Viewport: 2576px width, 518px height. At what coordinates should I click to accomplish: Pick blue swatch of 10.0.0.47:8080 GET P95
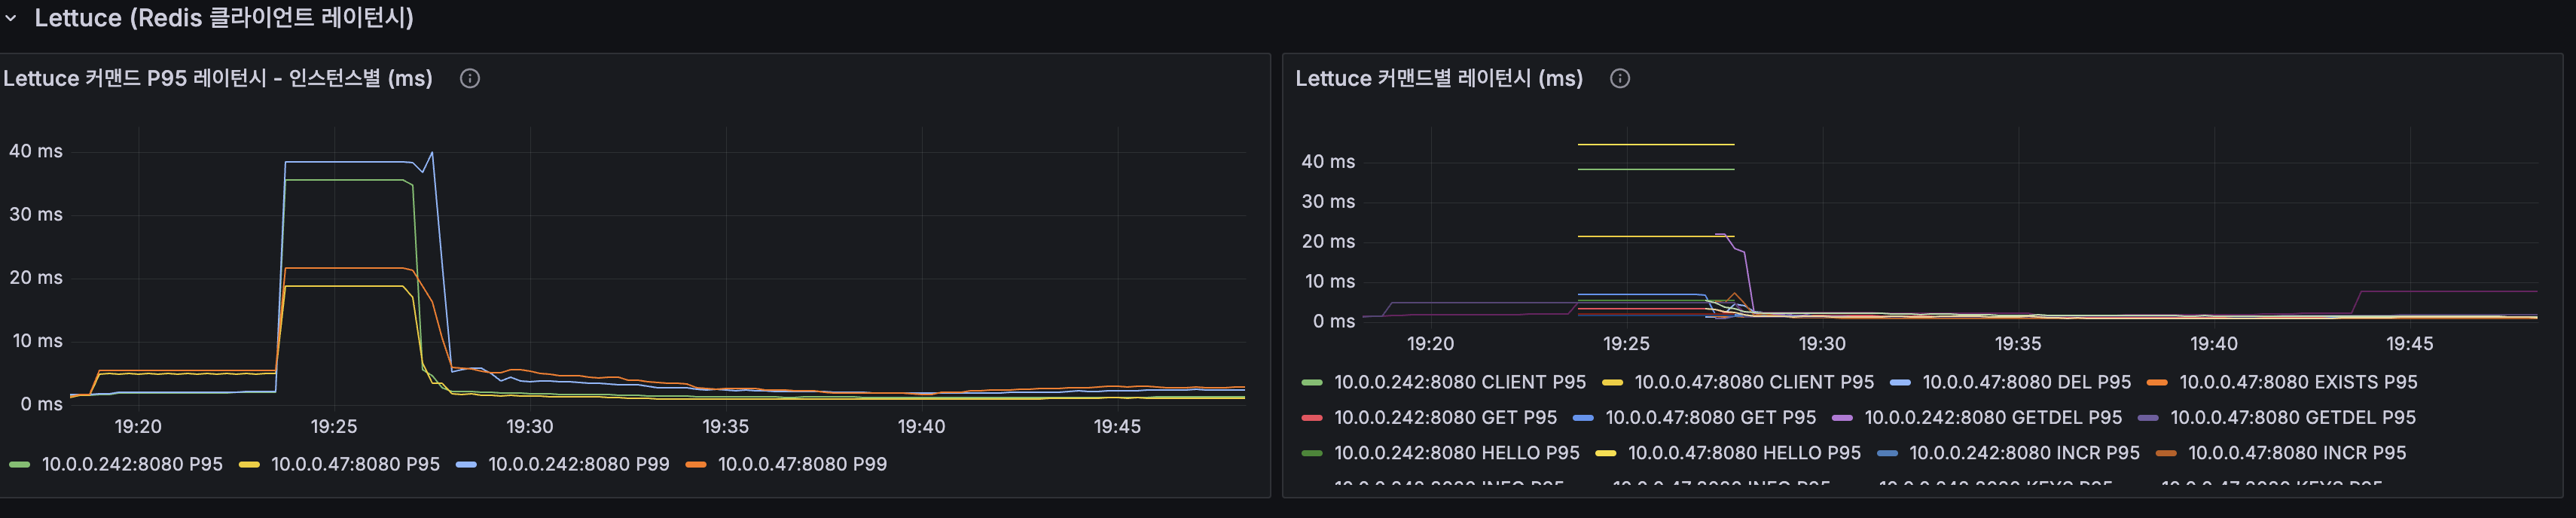tap(1583, 417)
